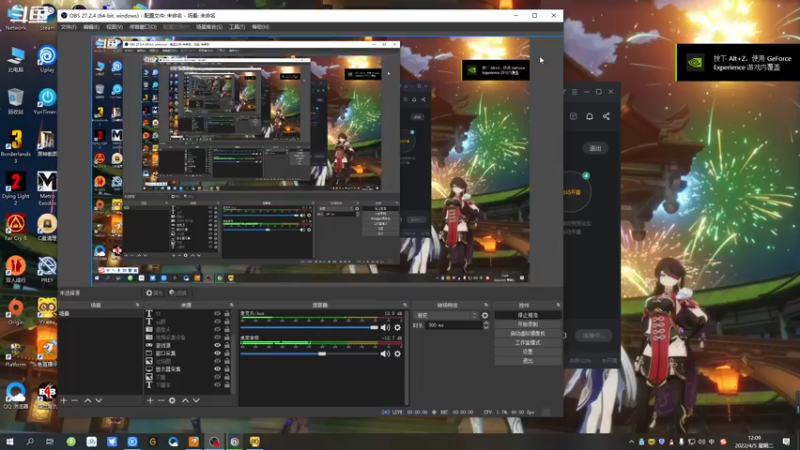Add a new source with plus icon

click(x=150, y=401)
